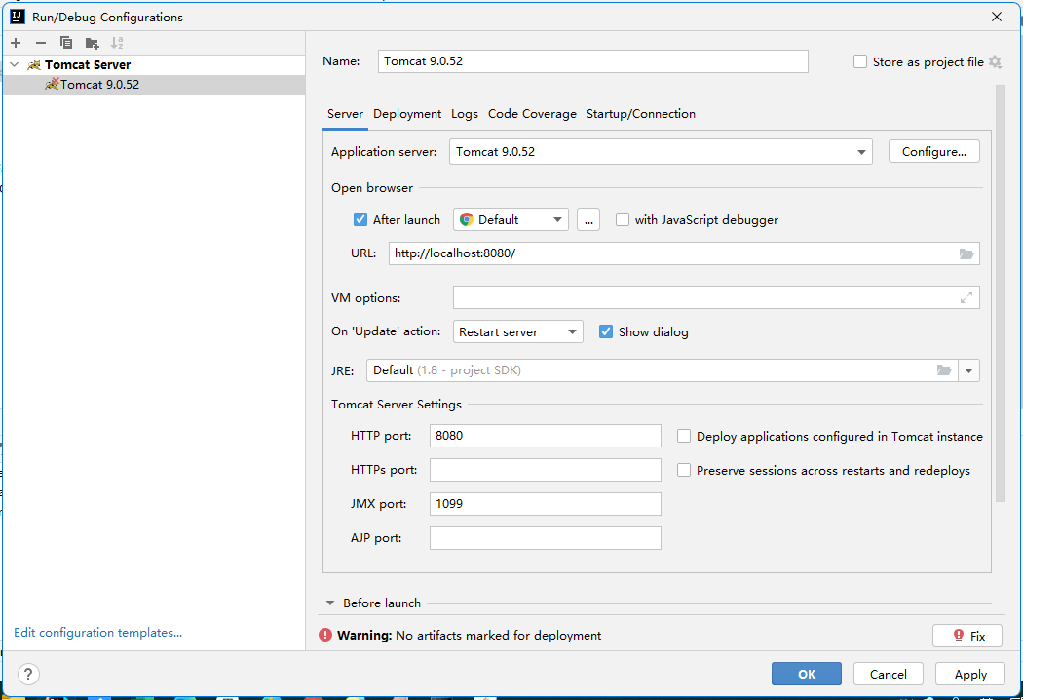1050x700 pixels.
Task: Open JRE dropdown arrow
Action: [x=968, y=370]
